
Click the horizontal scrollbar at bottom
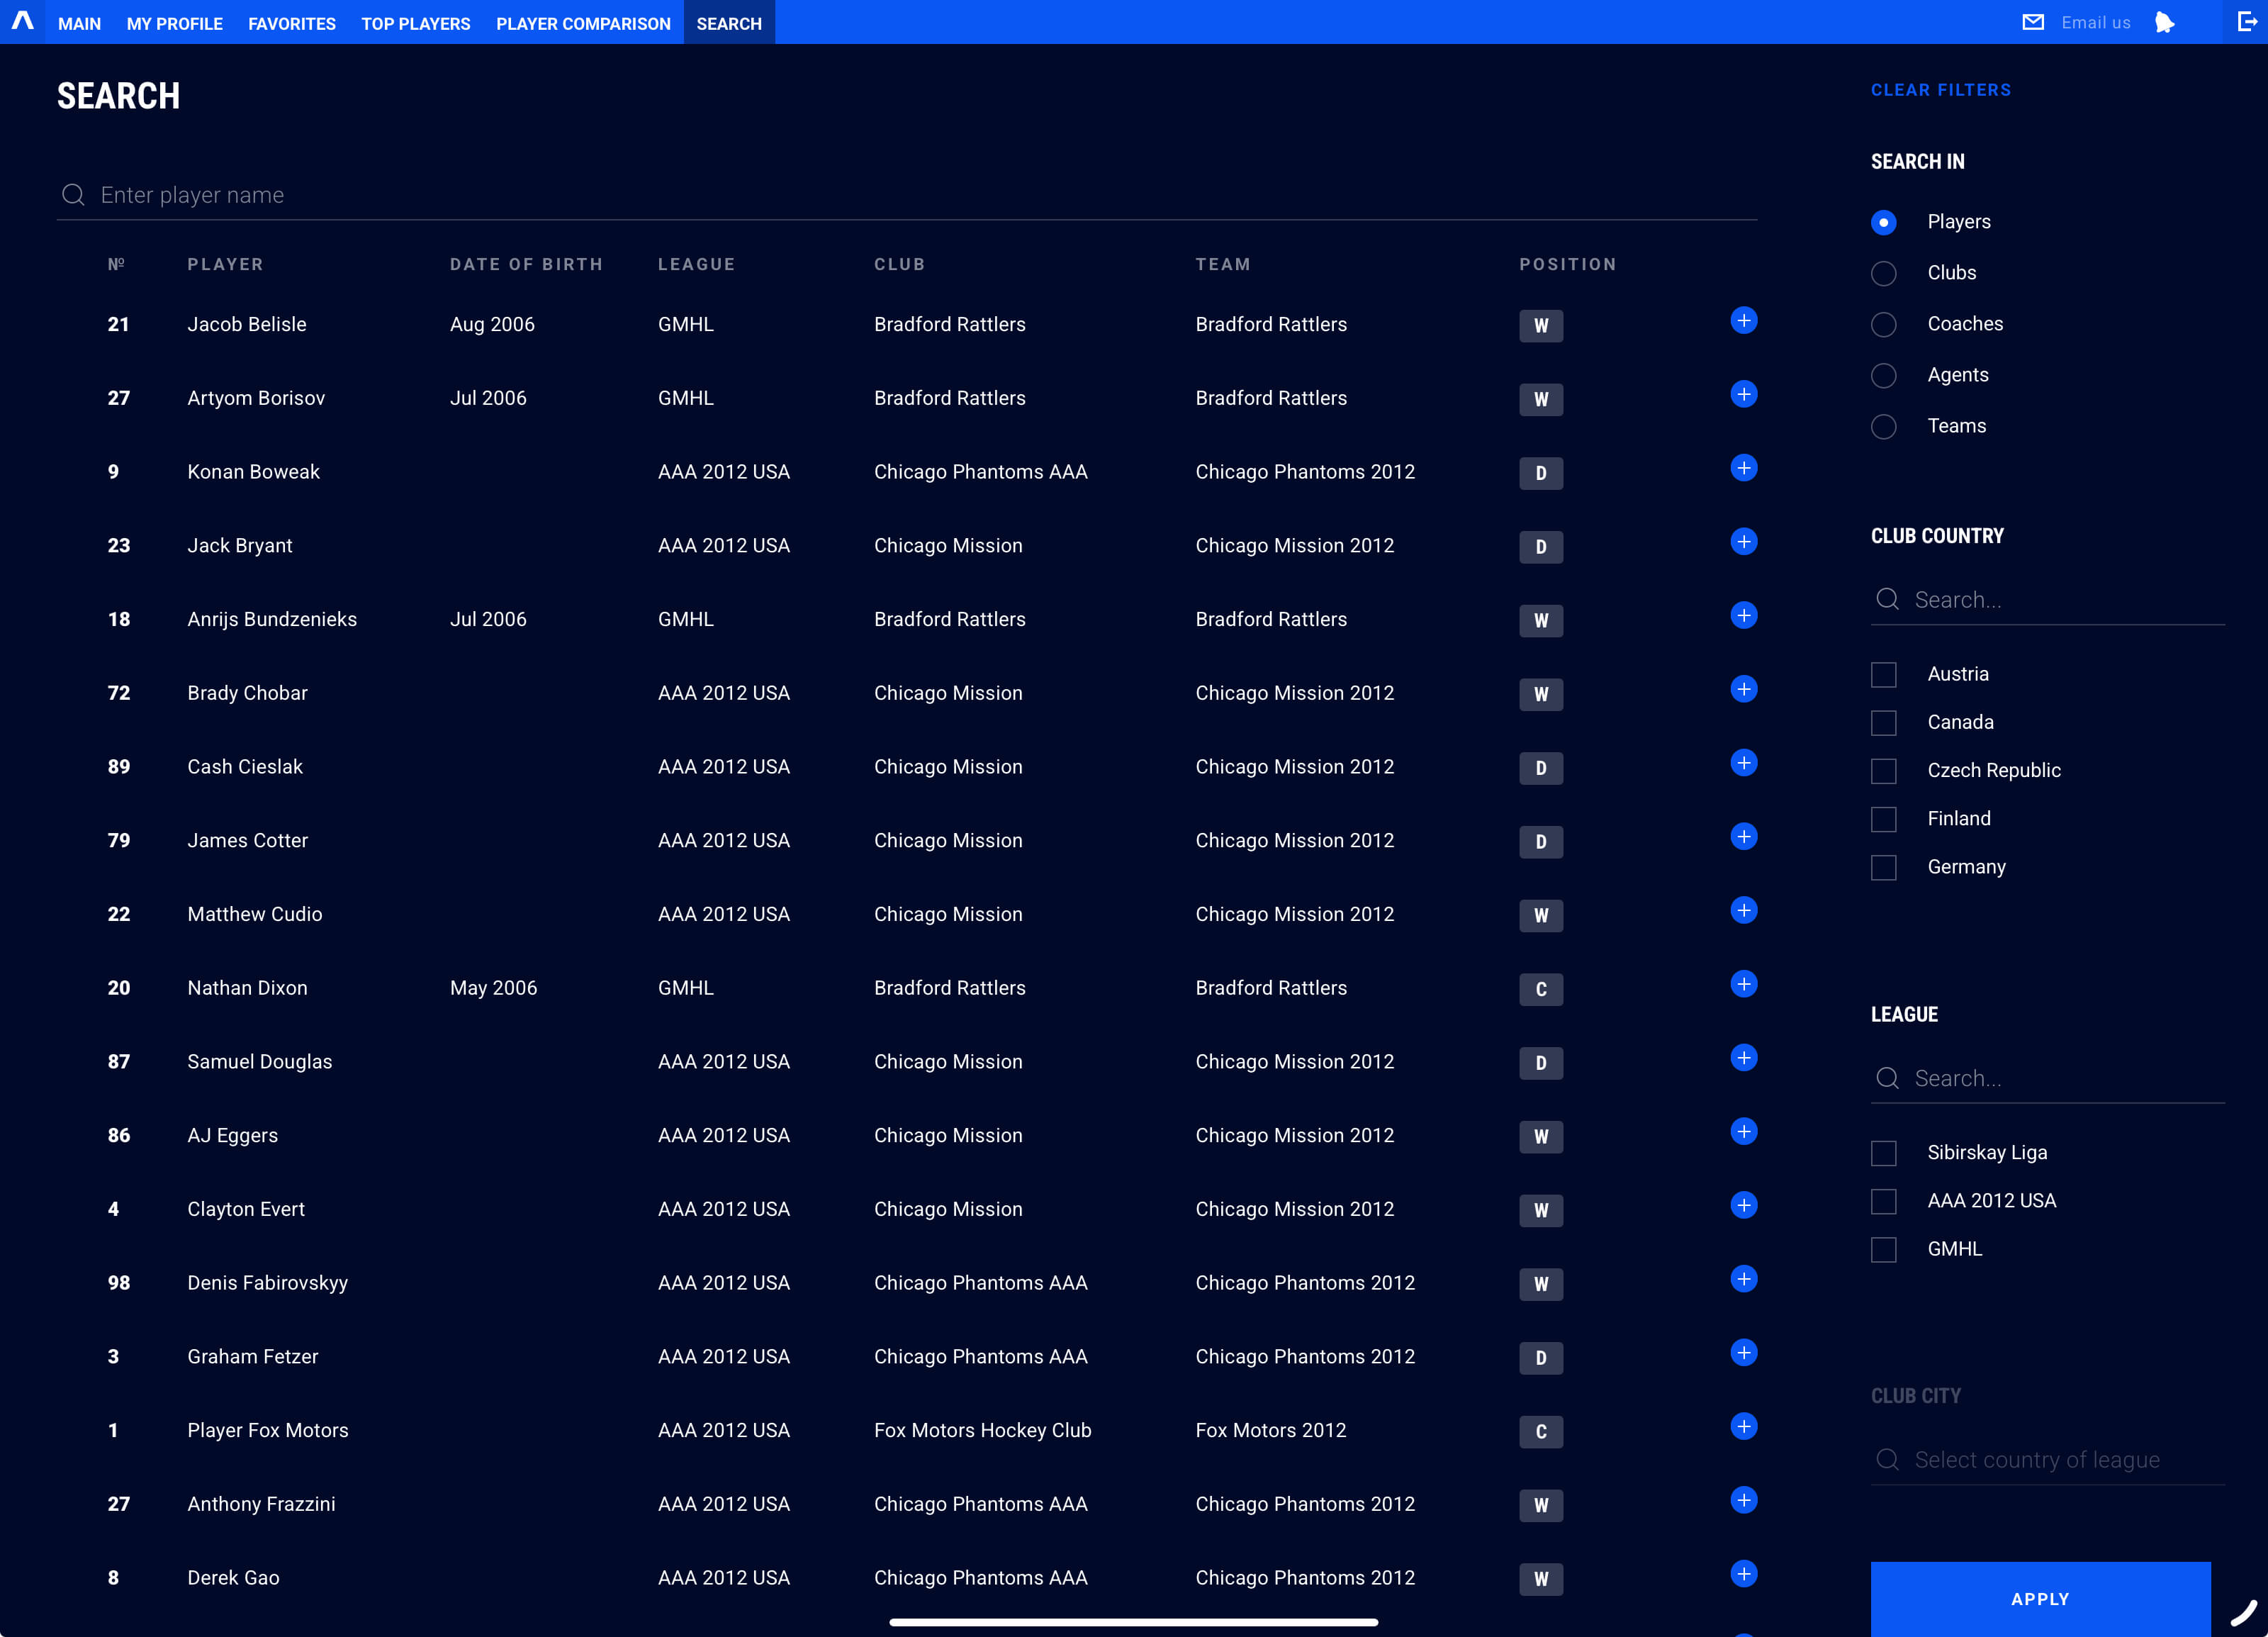pos(1133,1622)
